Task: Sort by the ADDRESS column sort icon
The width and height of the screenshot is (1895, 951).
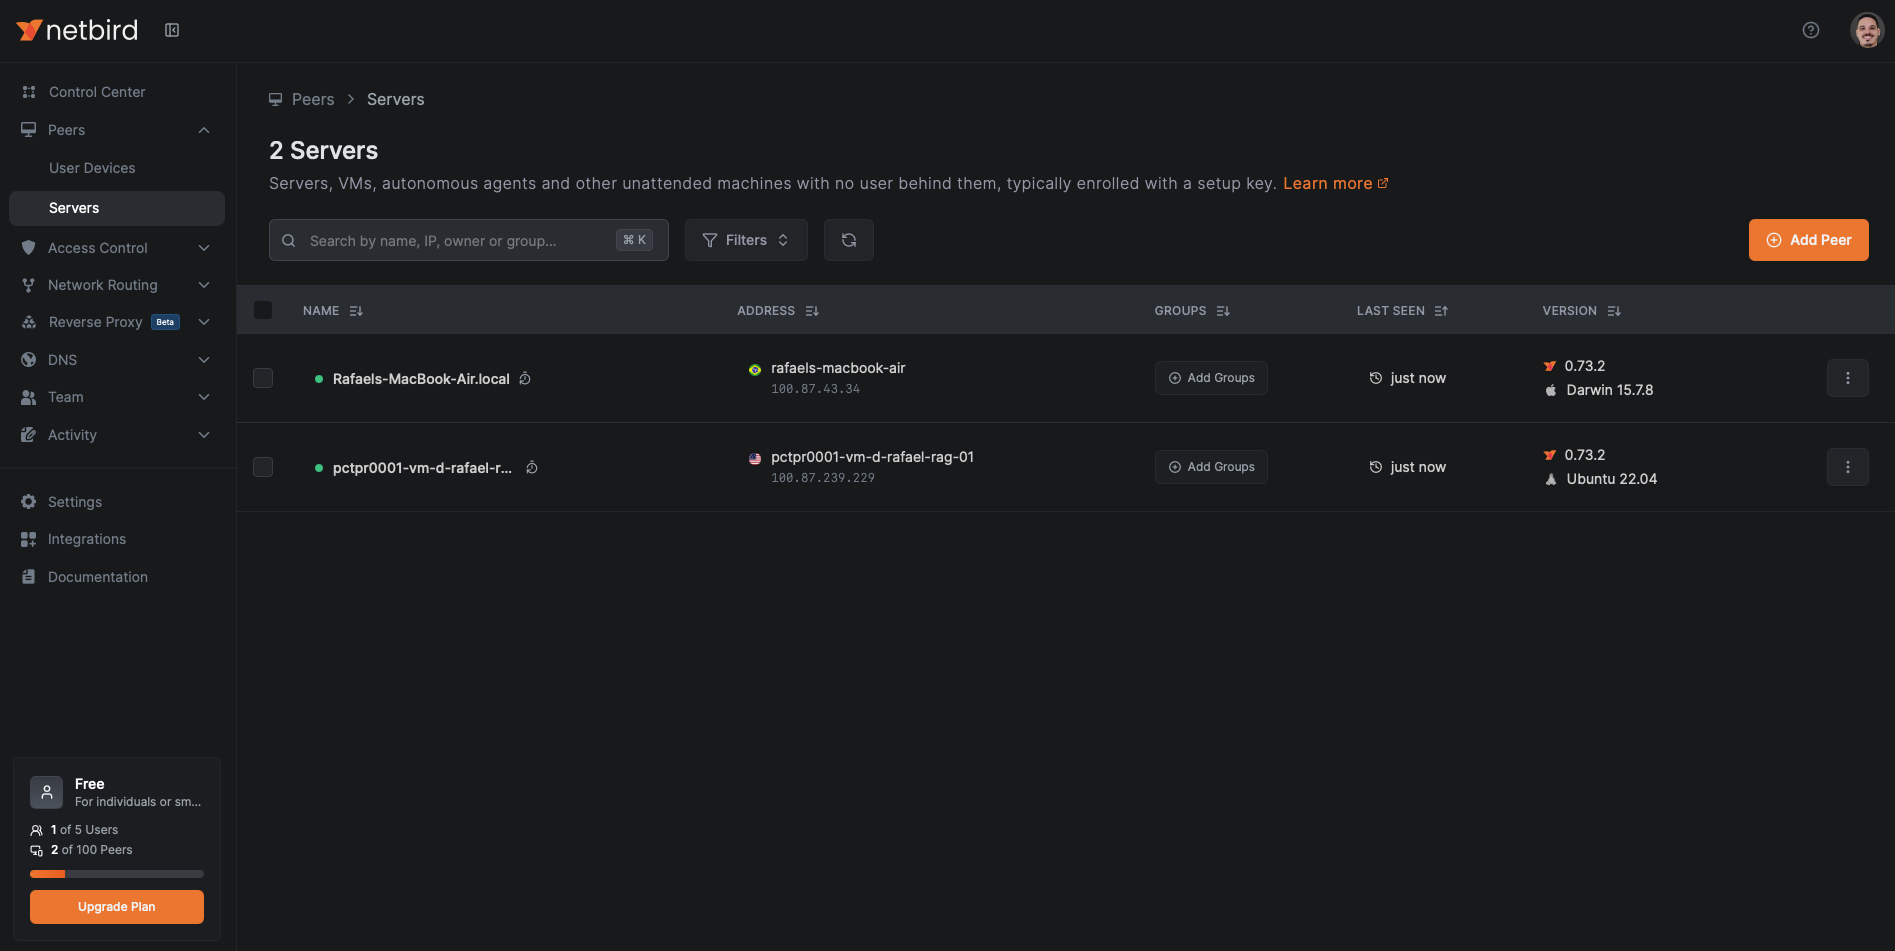Action: (812, 311)
